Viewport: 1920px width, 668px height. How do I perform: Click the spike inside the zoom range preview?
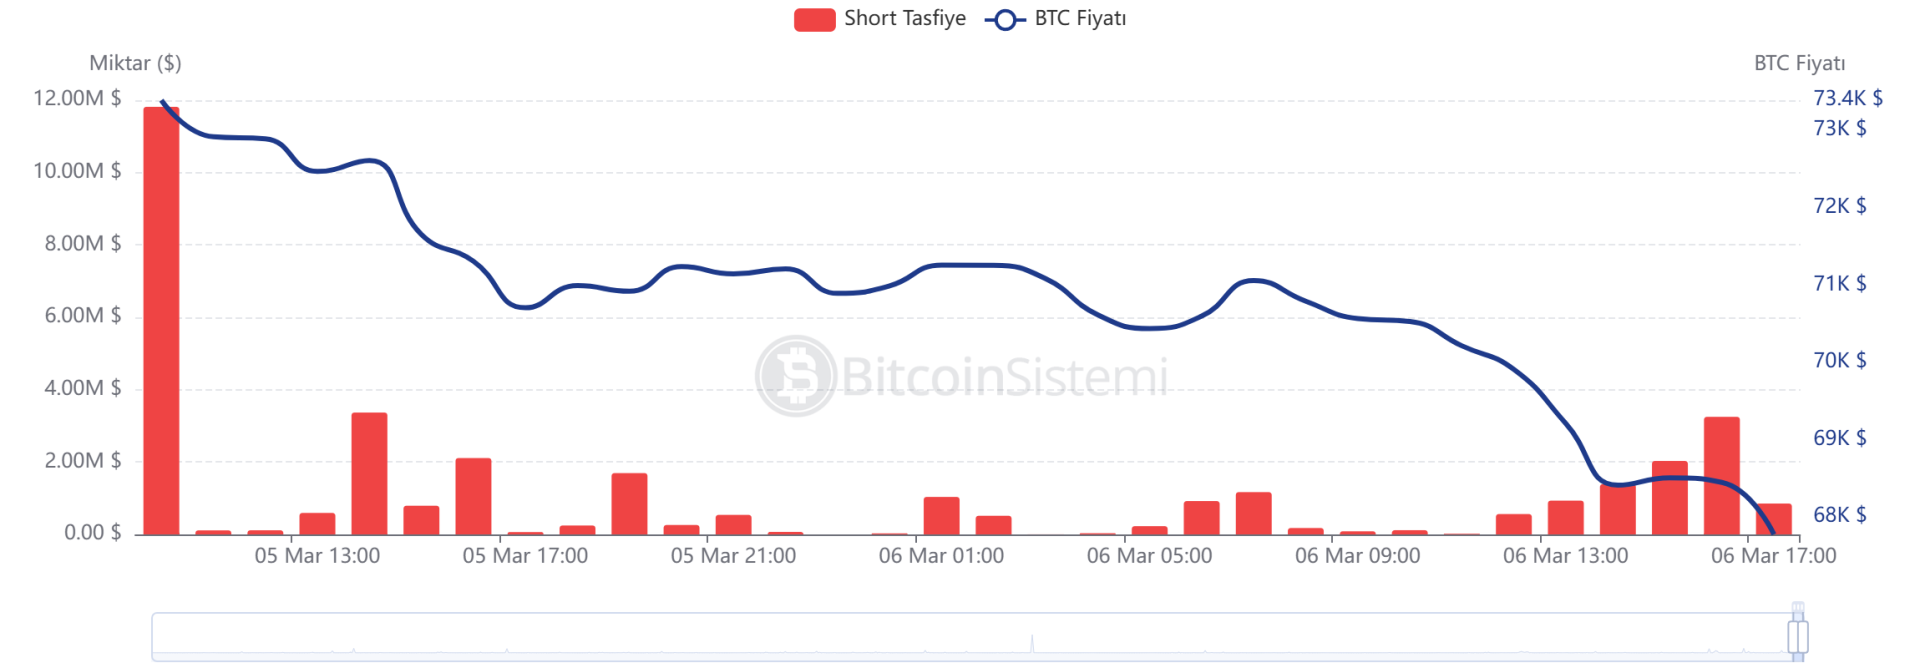[1032, 643]
